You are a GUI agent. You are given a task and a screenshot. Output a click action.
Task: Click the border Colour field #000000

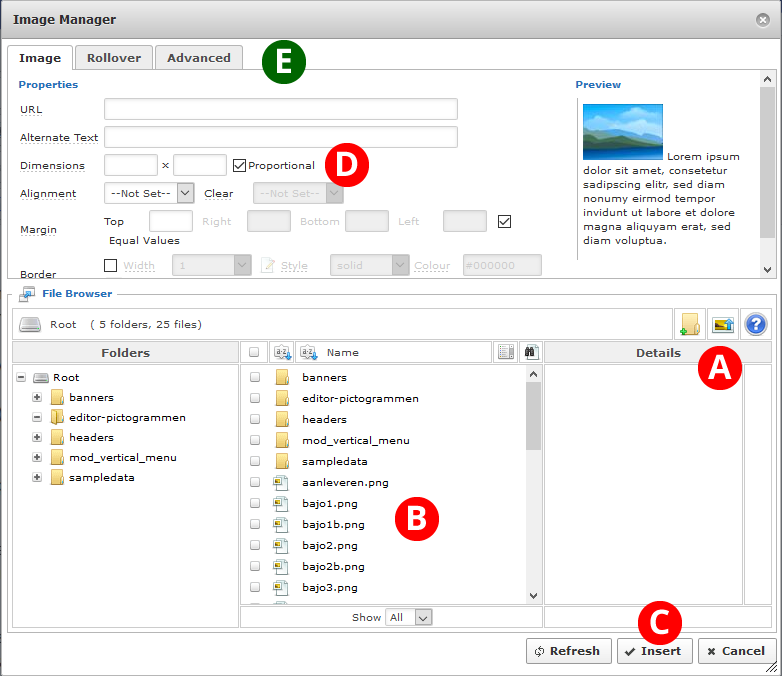[x=502, y=265]
